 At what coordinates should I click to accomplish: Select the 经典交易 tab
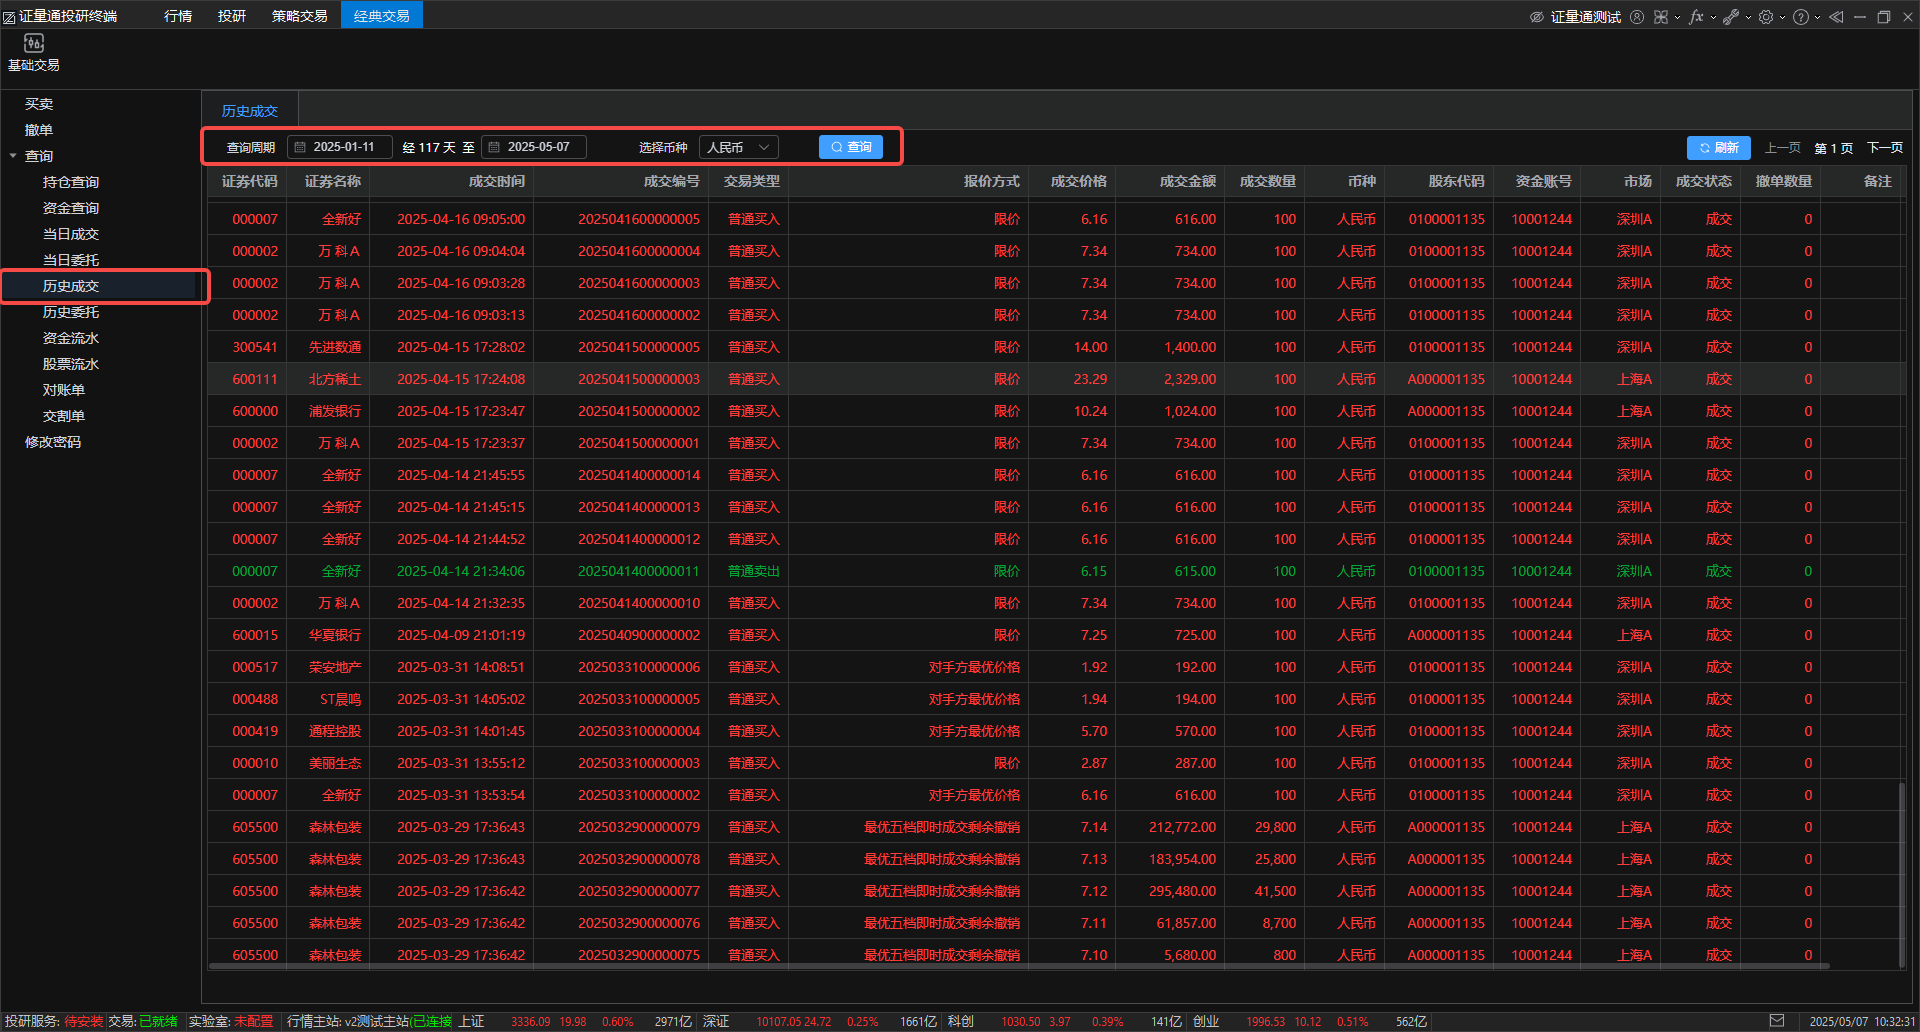tap(382, 15)
